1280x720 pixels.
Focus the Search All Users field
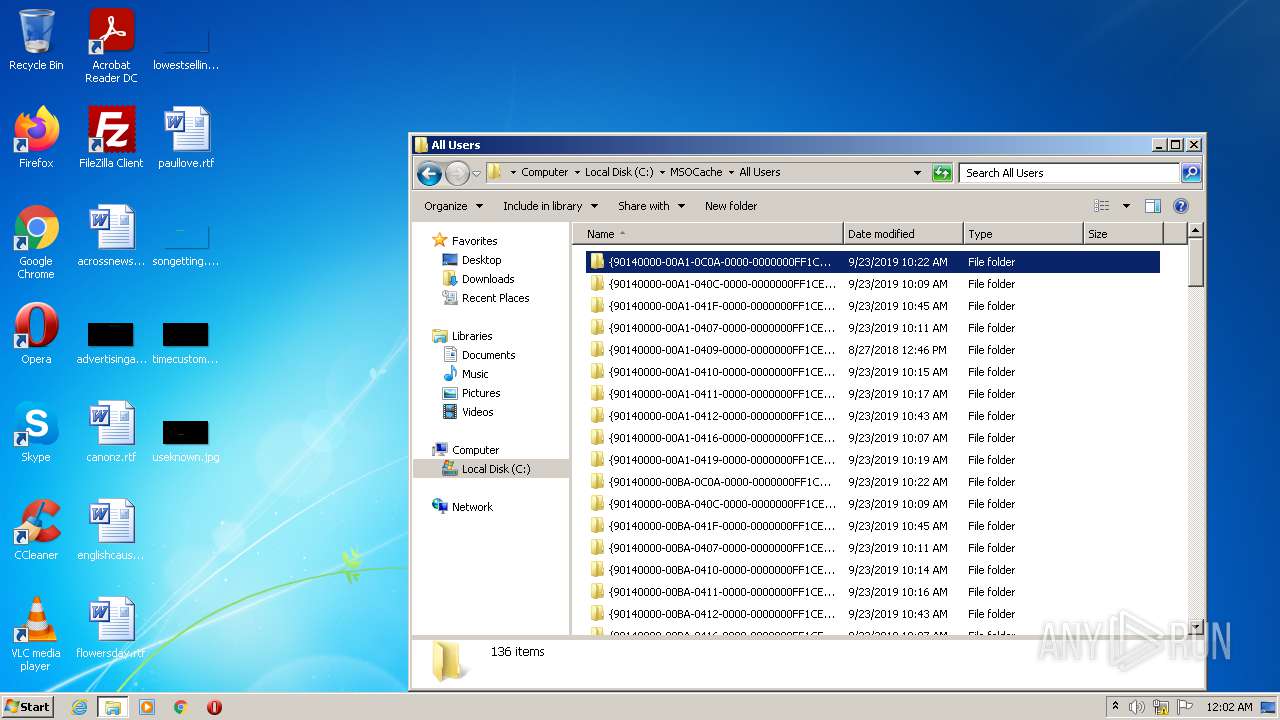(x=1069, y=173)
